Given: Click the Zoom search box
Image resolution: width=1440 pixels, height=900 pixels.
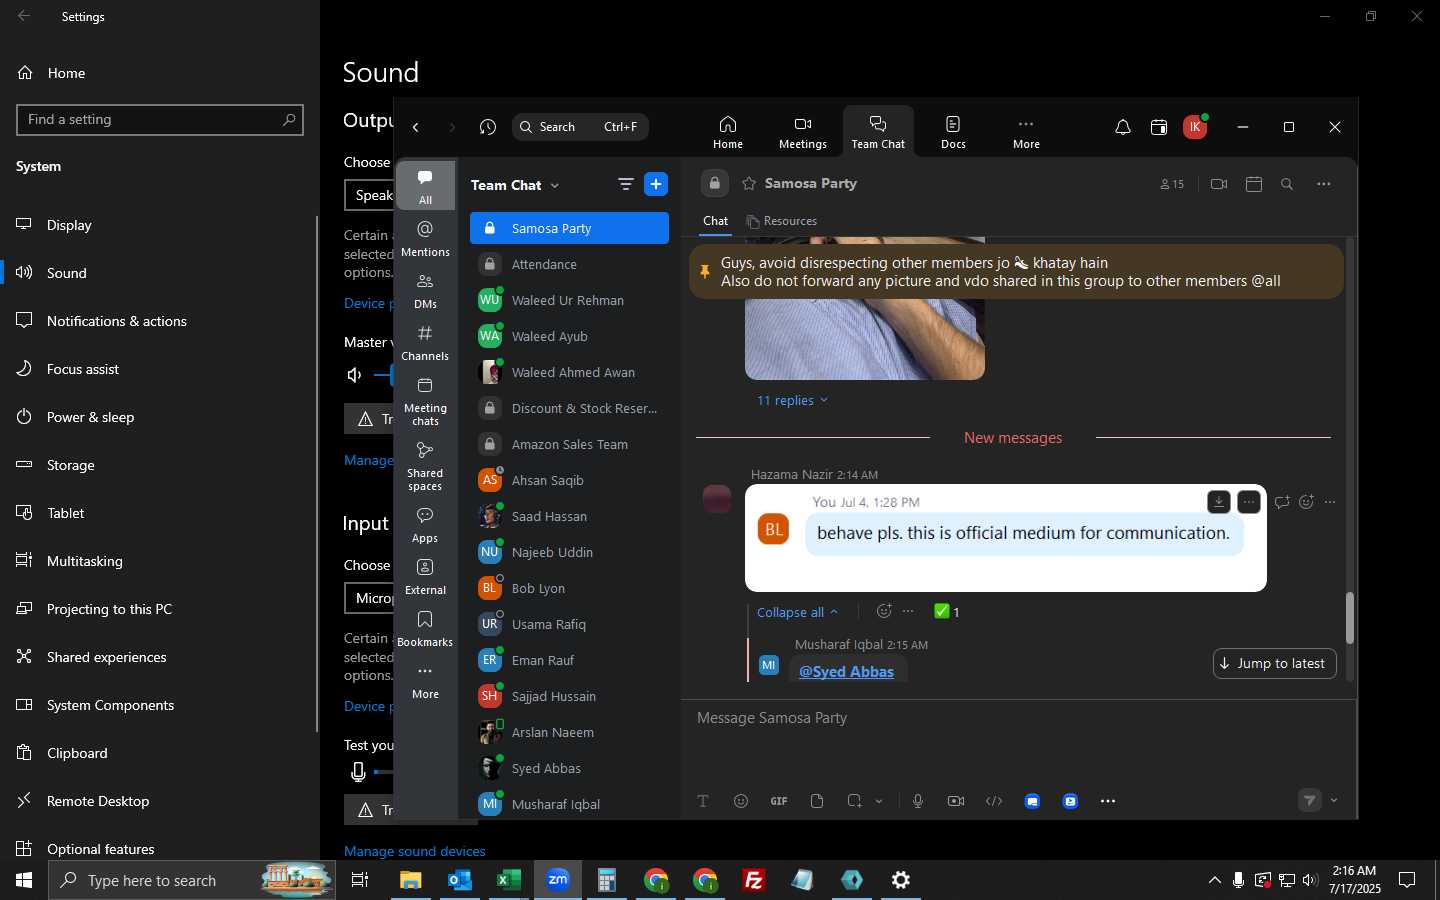Looking at the screenshot, I should pos(580,127).
